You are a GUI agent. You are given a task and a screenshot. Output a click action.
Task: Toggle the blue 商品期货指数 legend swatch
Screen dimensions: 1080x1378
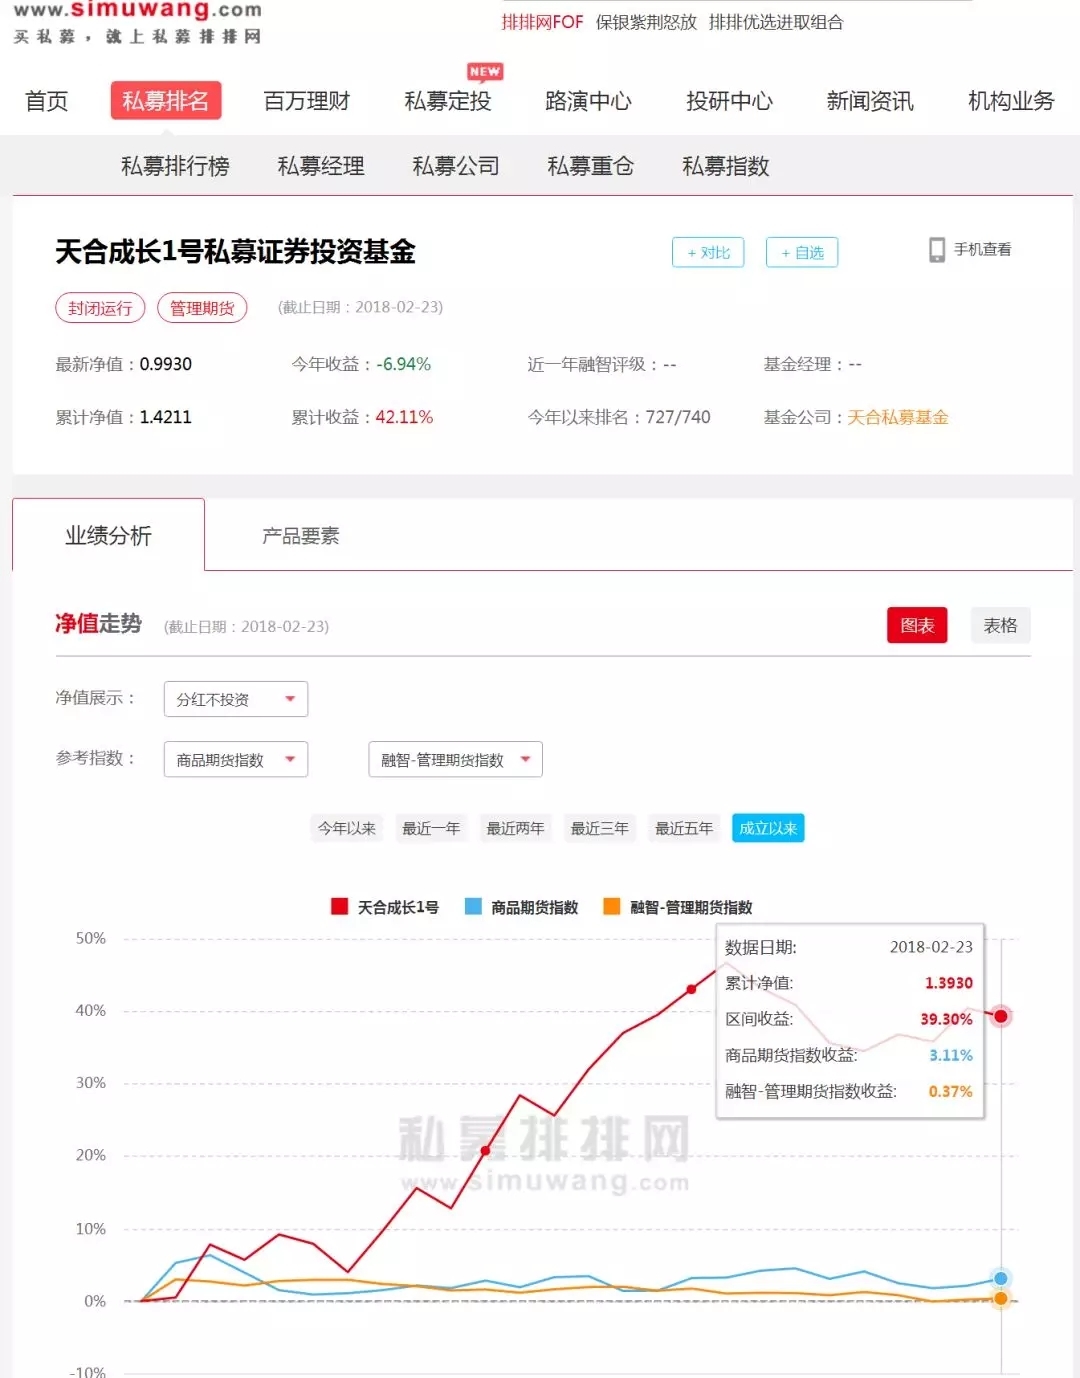tap(473, 906)
